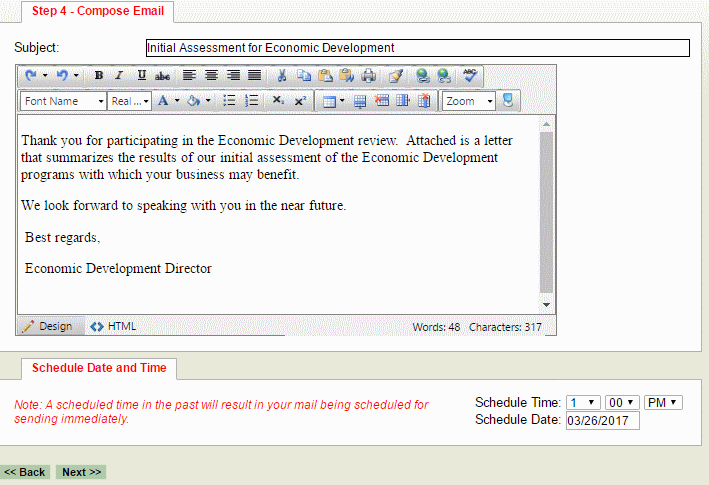Click the Schedule Date input field
The height and width of the screenshot is (485, 709).
pos(602,420)
